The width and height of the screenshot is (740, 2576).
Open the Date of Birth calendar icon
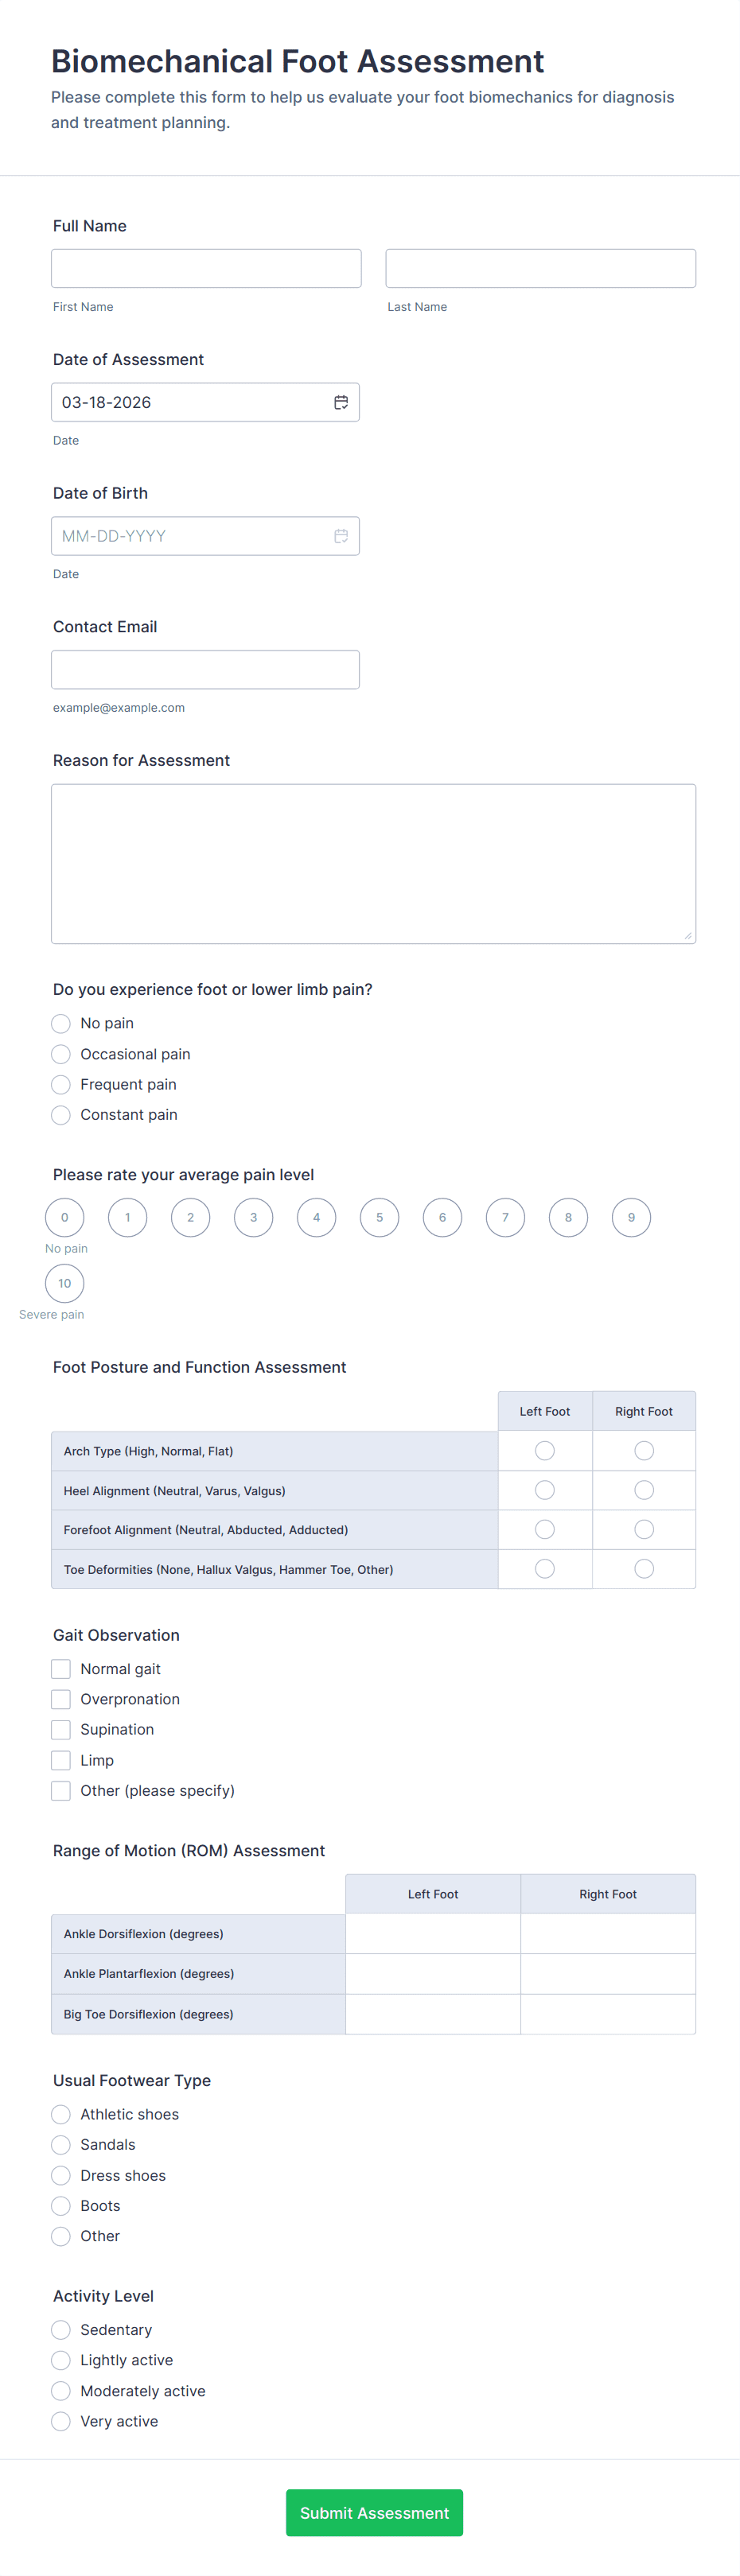(x=341, y=536)
